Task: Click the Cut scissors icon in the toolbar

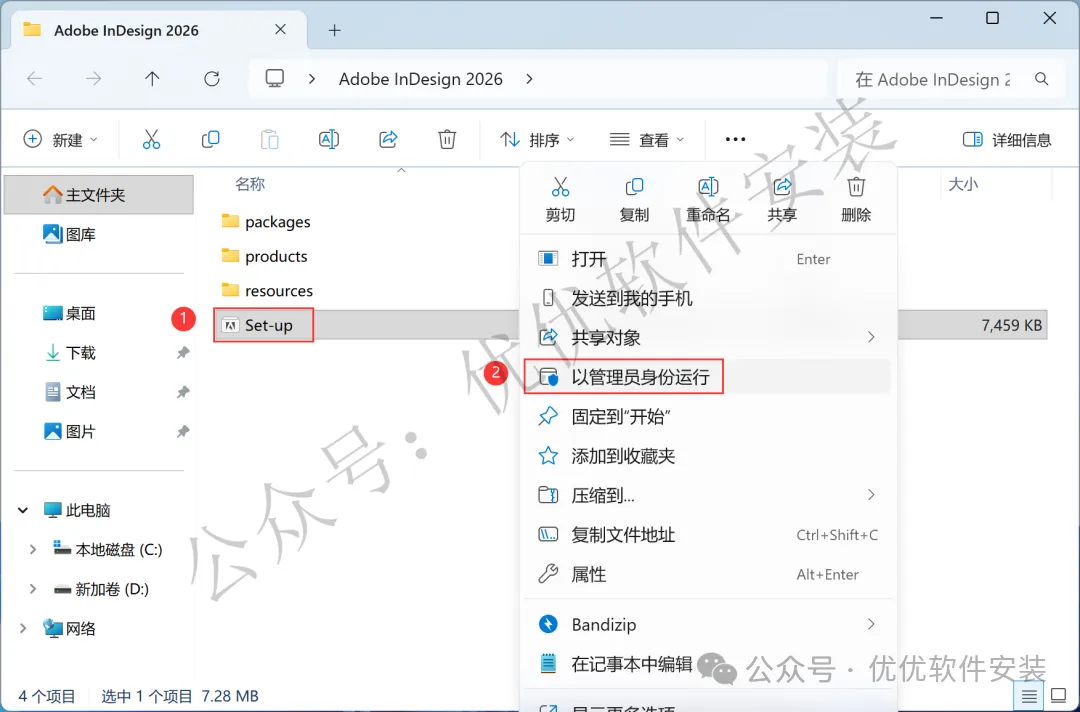Action: click(x=152, y=140)
